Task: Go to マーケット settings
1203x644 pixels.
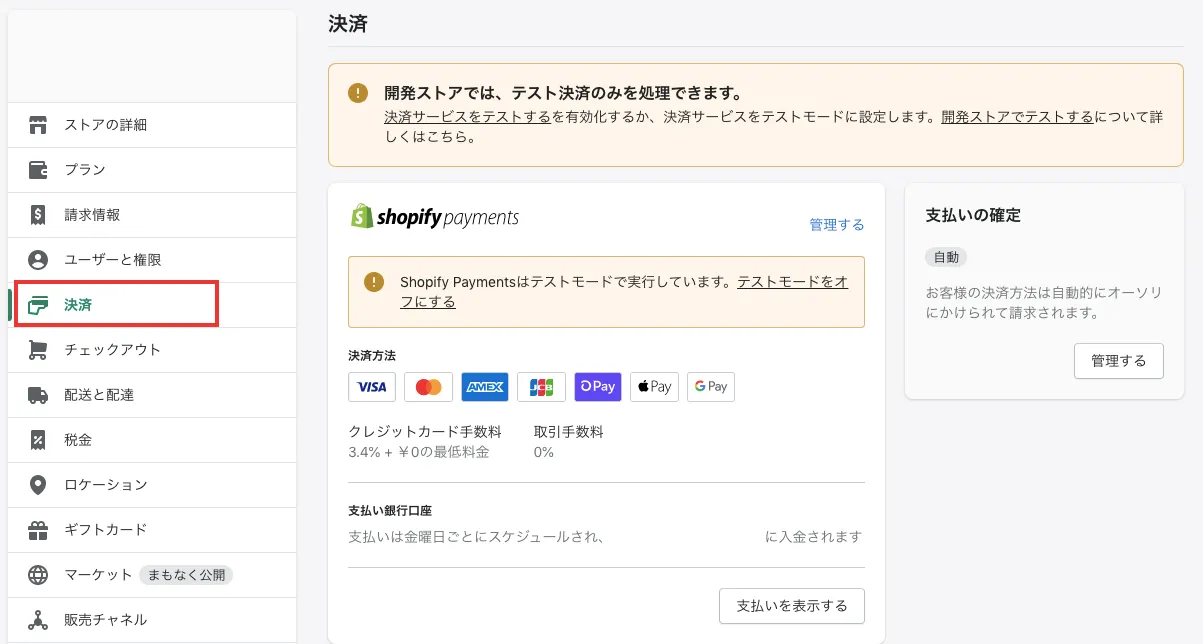Action: pyautogui.click(x=152, y=575)
